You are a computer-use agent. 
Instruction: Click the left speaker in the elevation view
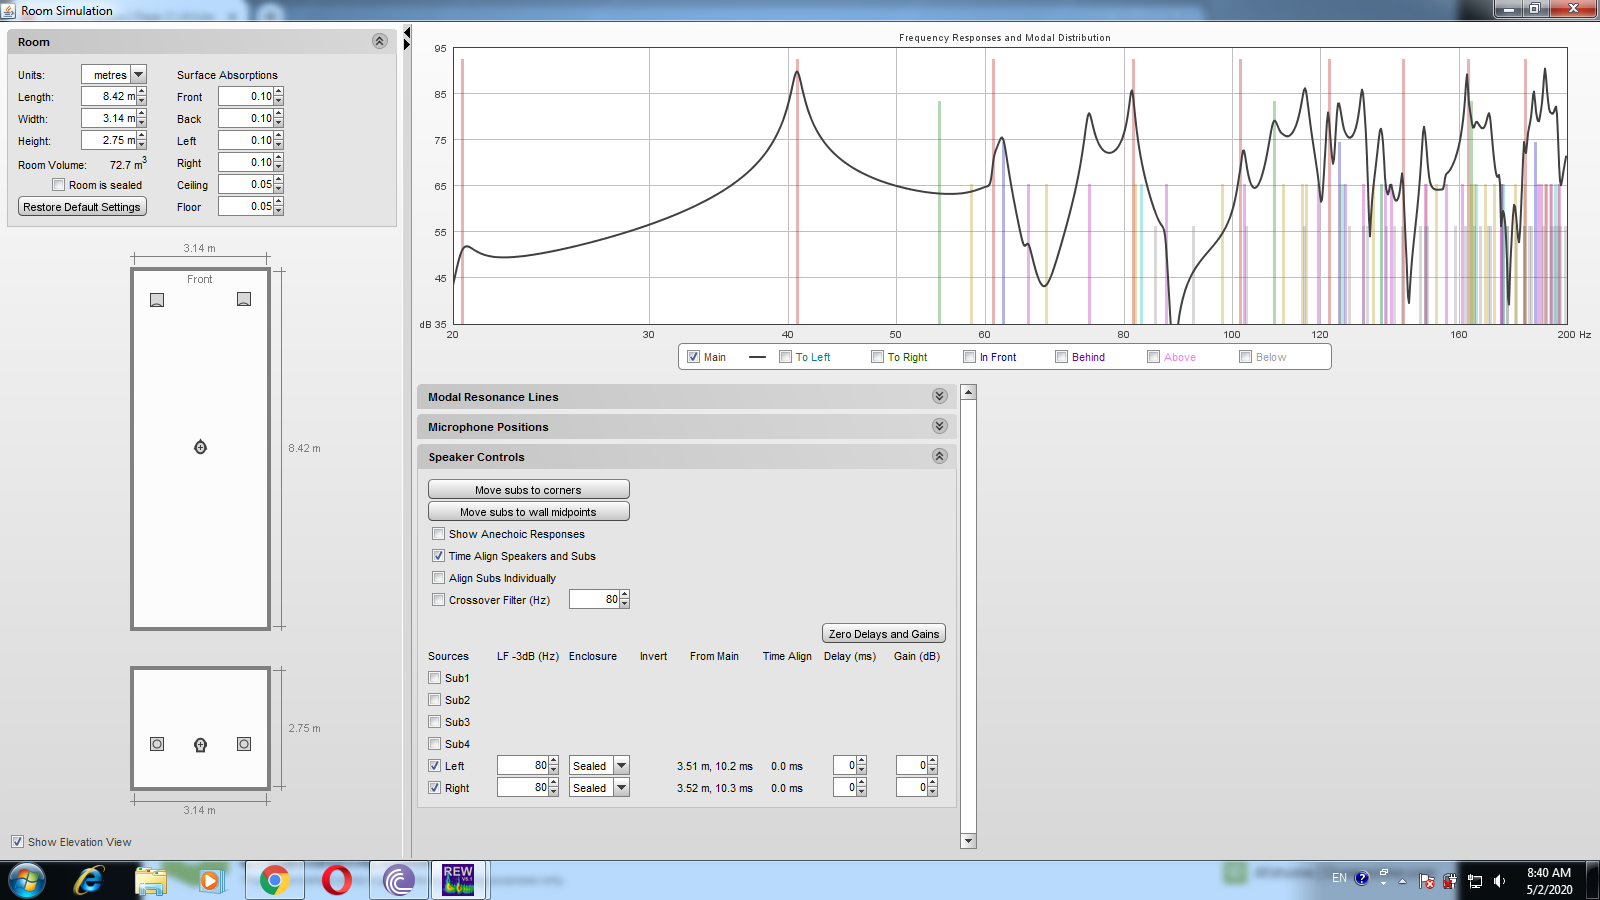[x=157, y=744]
